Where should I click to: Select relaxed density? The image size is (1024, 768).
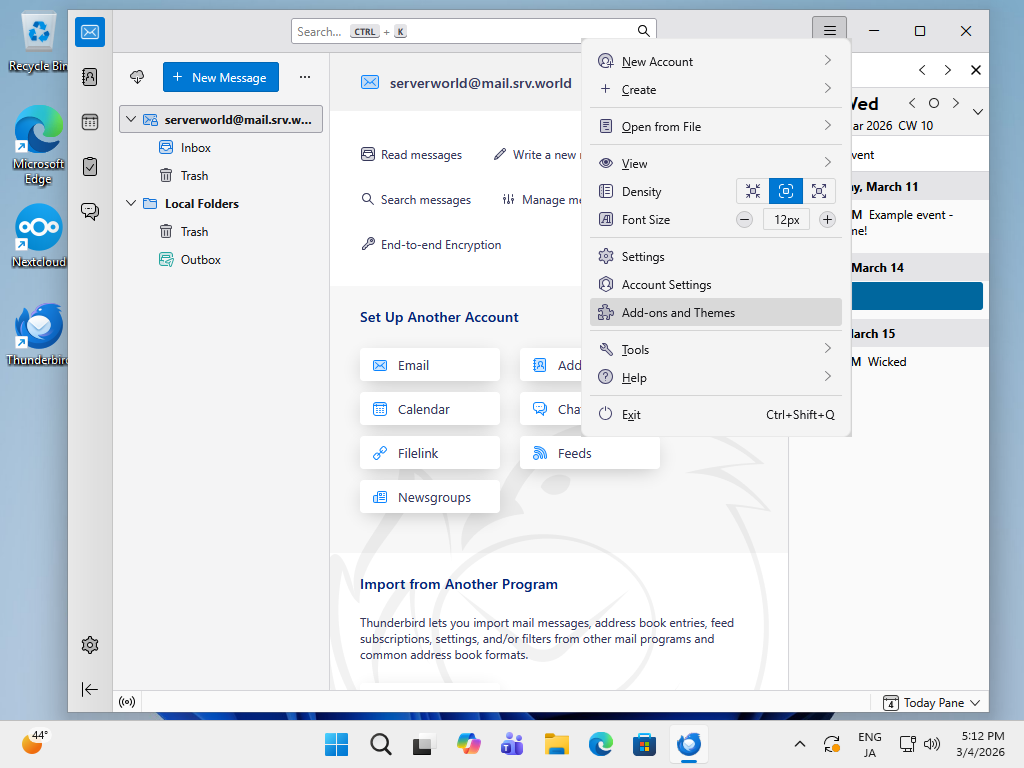pyautogui.click(x=819, y=191)
